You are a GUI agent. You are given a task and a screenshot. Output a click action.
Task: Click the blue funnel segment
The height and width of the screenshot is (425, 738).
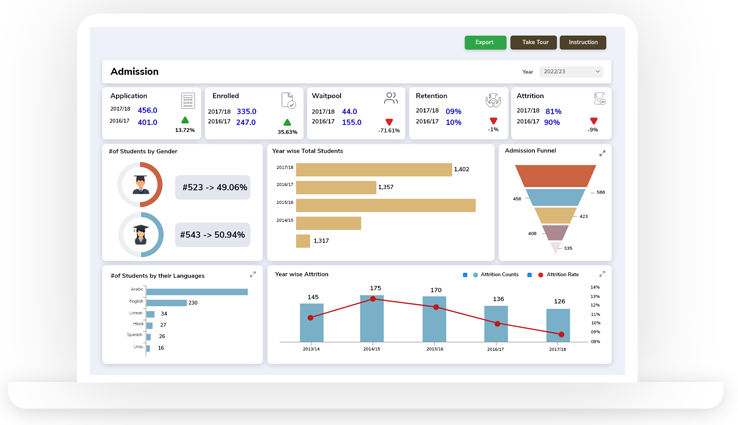click(555, 197)
